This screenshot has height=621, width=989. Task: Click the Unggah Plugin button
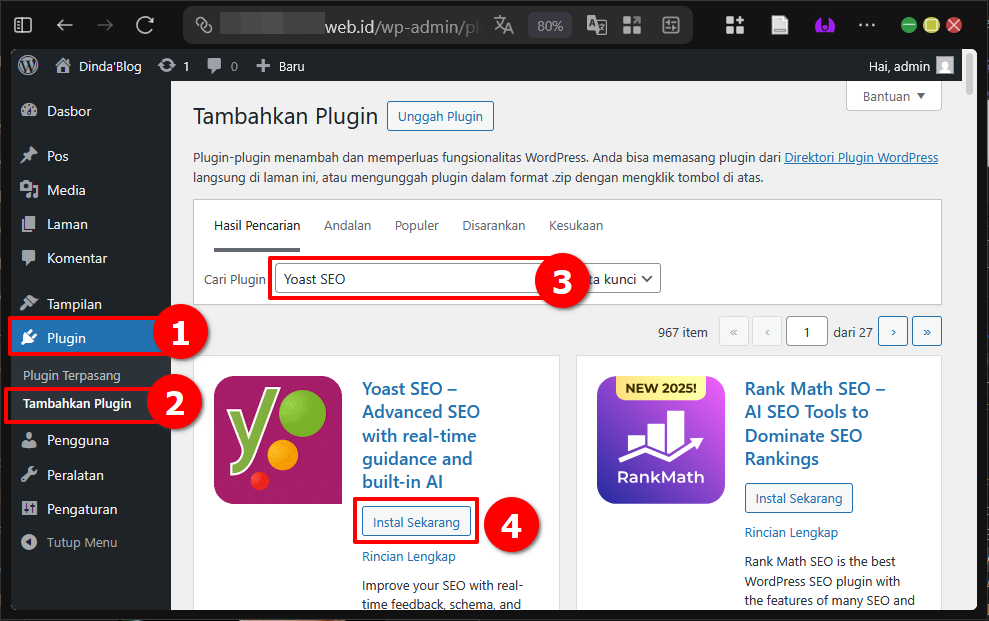point(440,116)
